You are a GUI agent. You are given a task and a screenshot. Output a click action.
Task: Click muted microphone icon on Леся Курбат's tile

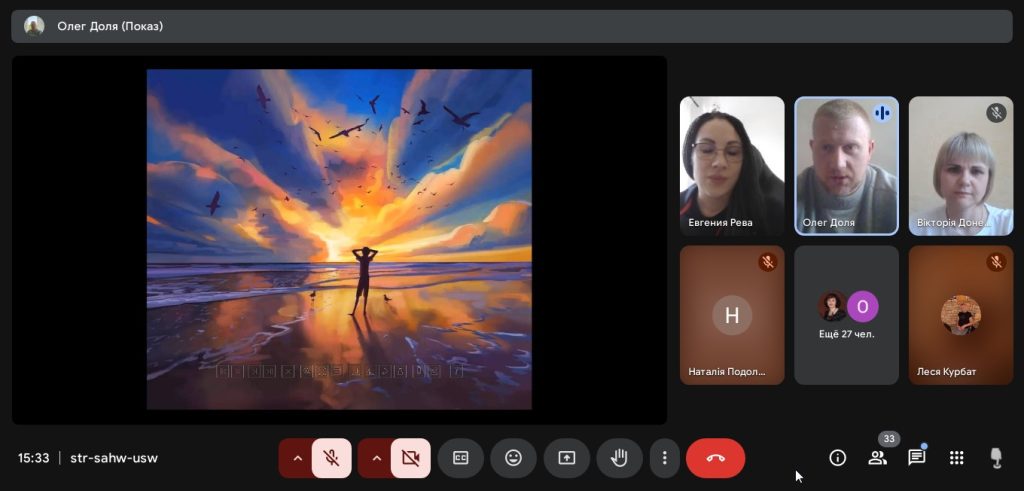click(x=996, y=262)
